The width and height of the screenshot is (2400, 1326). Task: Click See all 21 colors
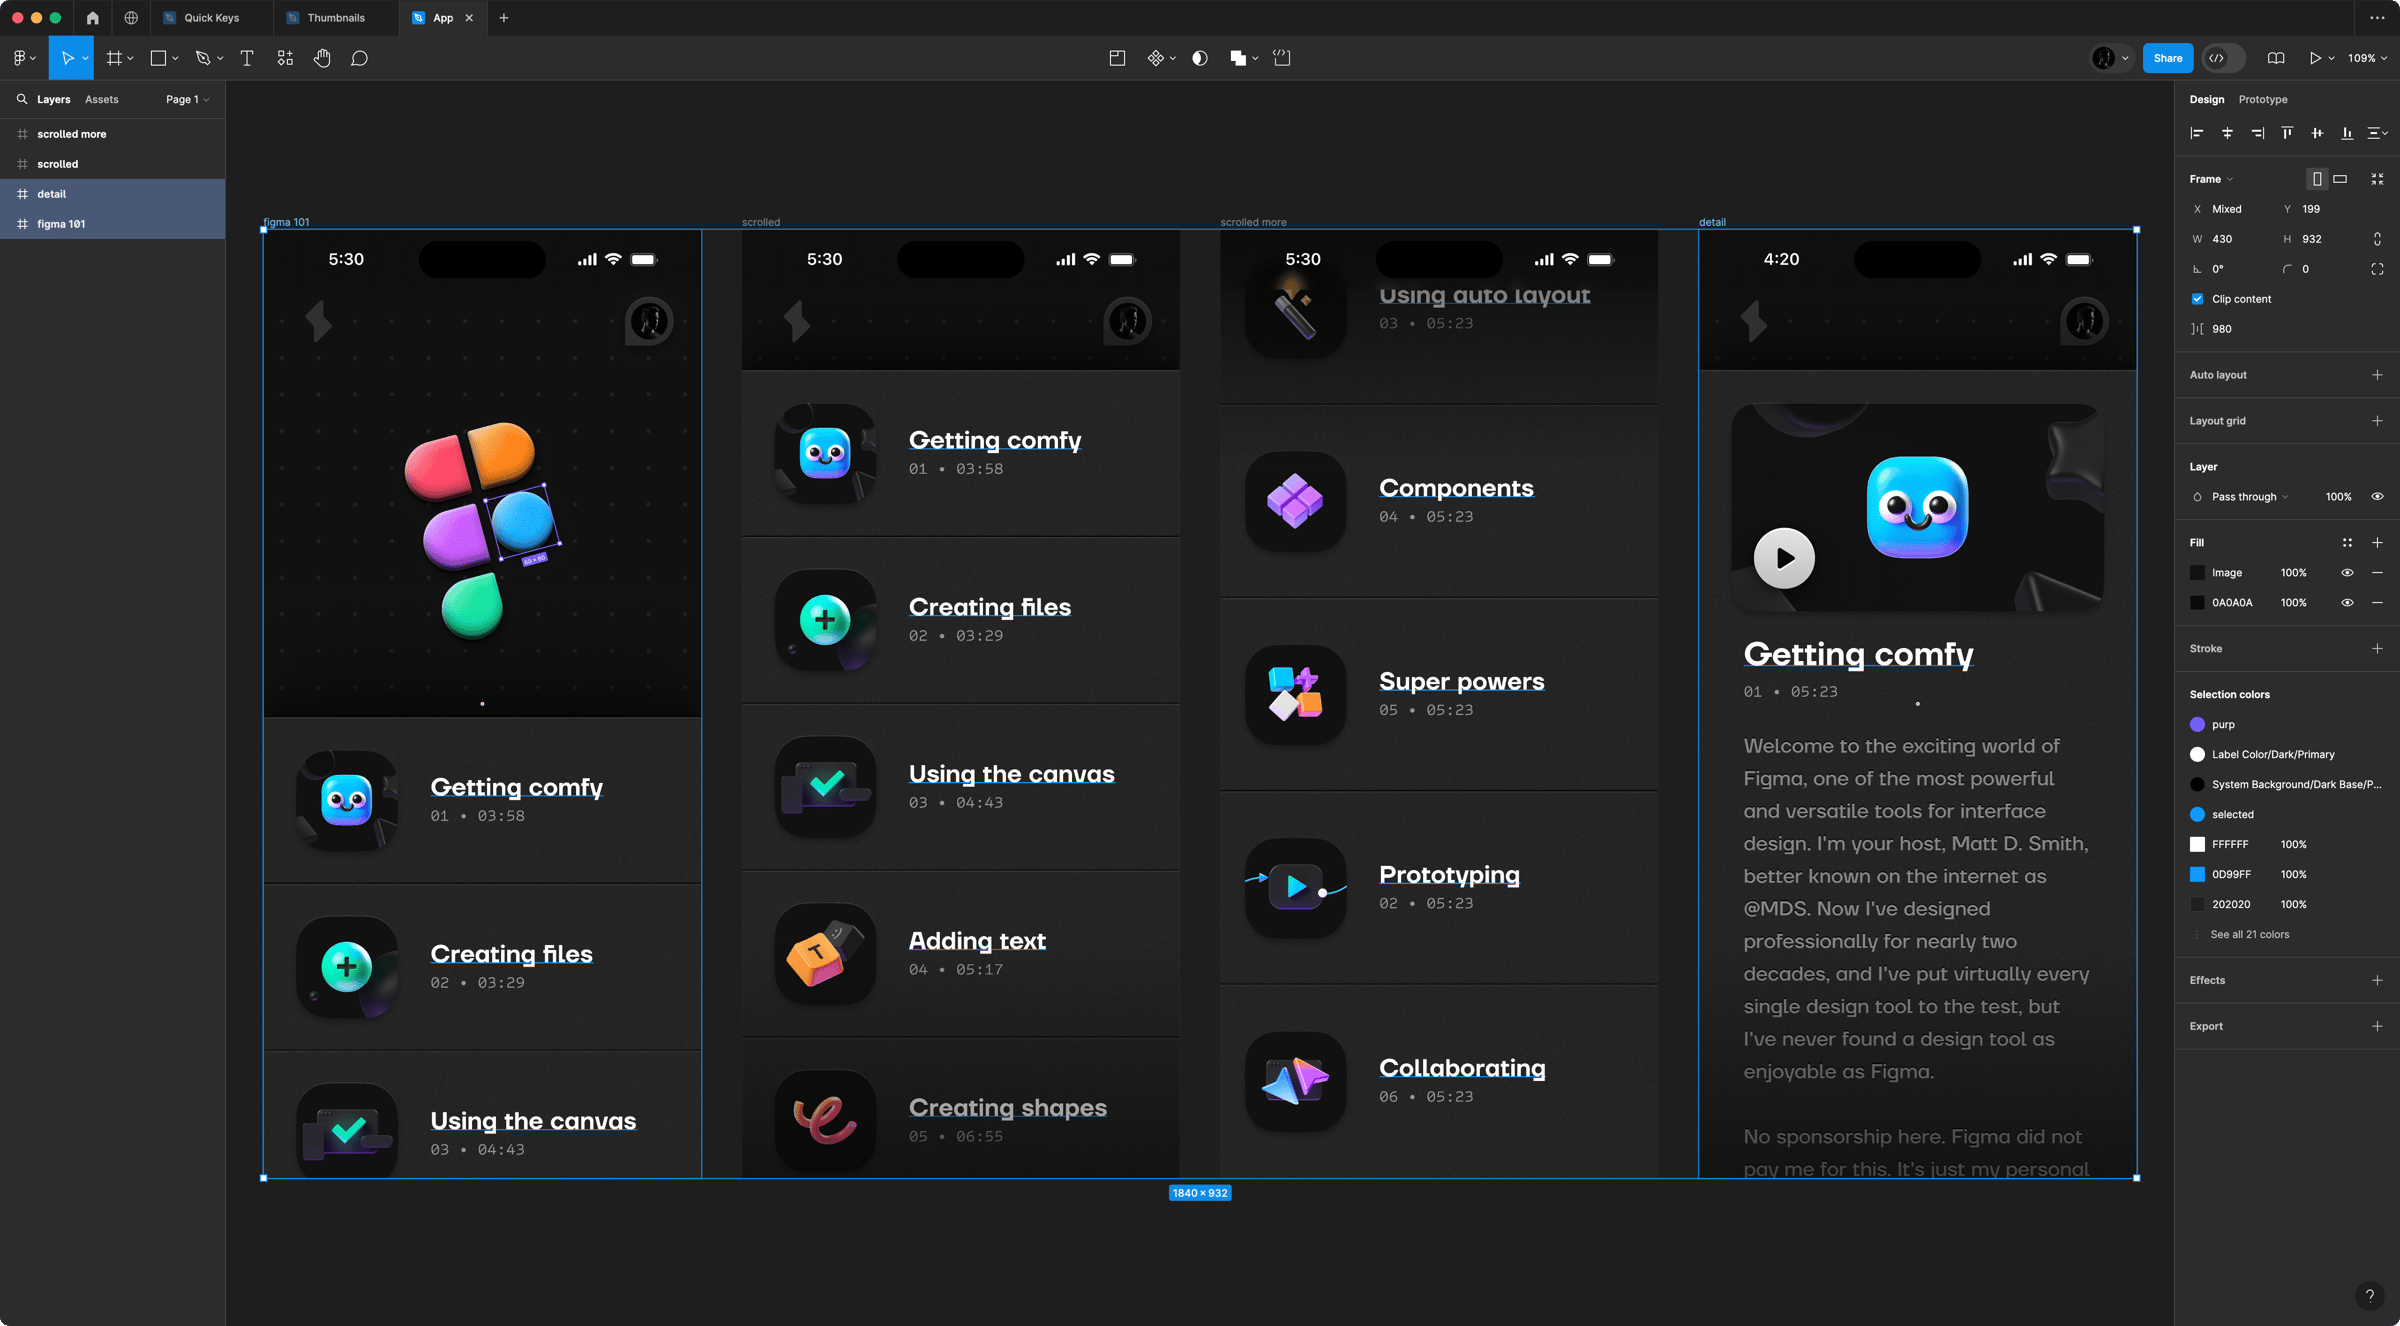click(x=2249, y=934)
